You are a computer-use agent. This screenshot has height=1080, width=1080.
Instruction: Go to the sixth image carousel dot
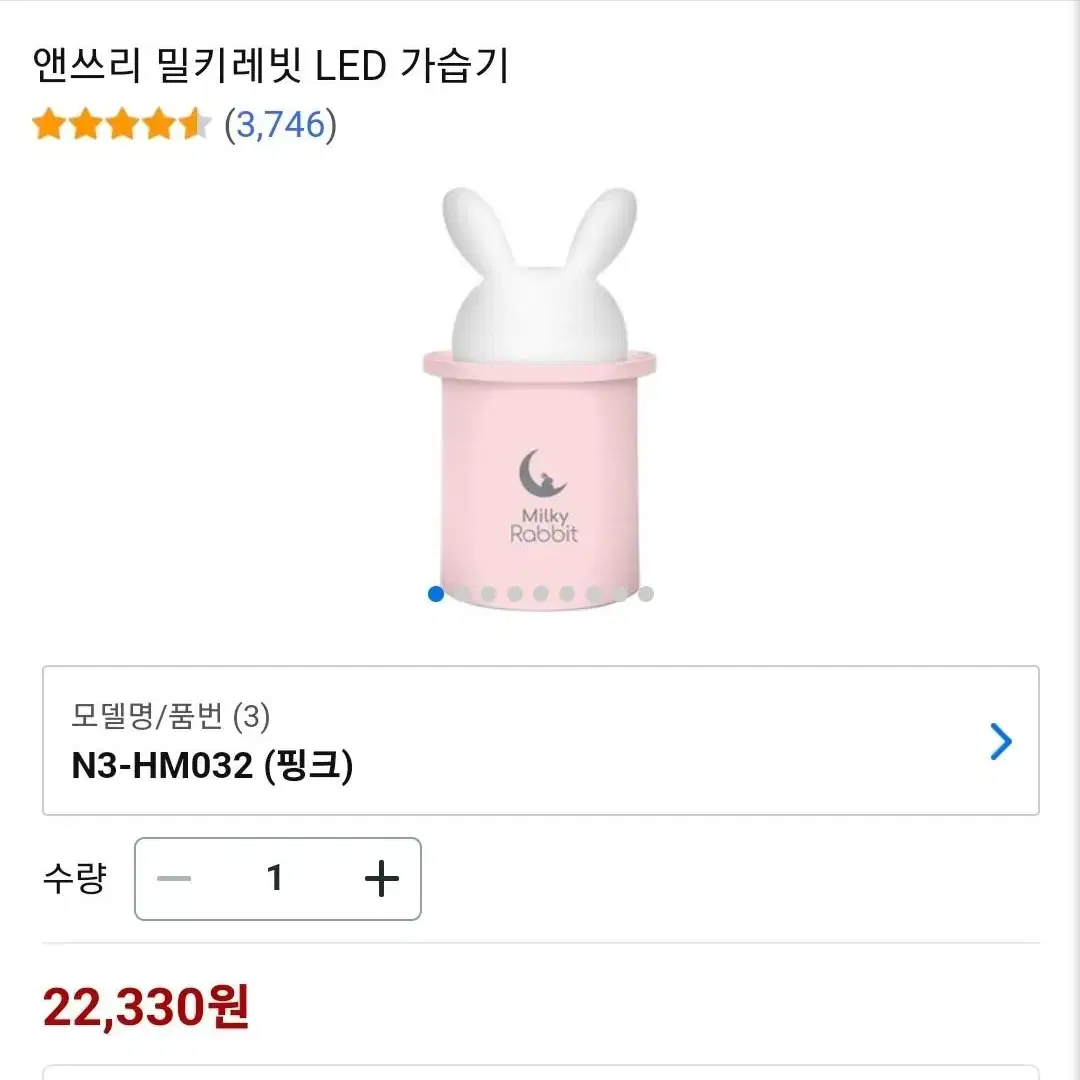567,594
